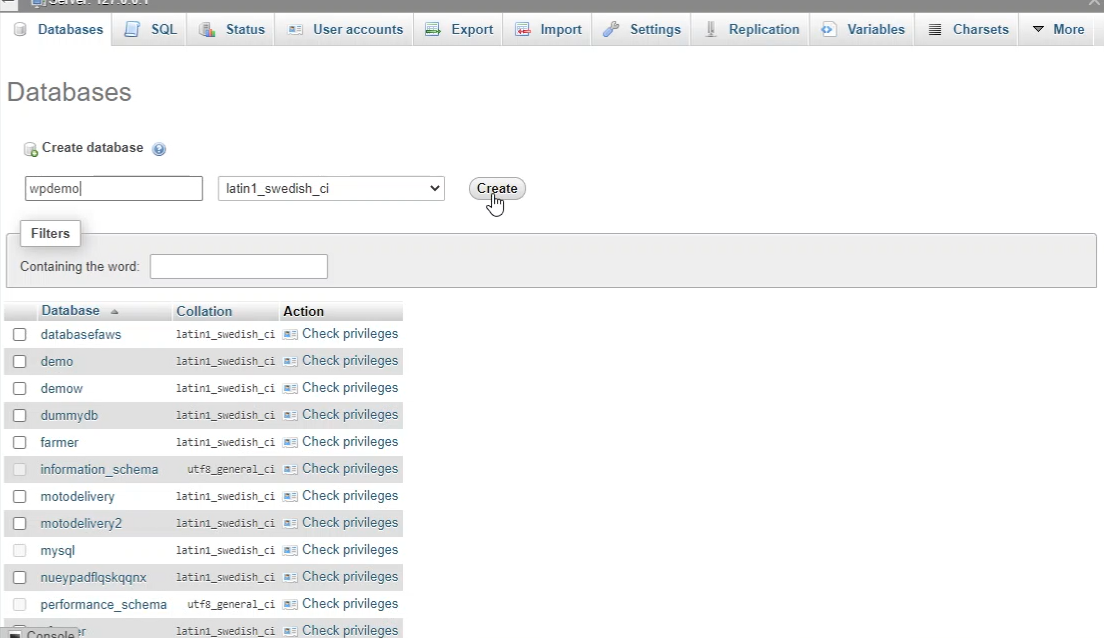Switch to the Status tab
Viewport: 1104px width, 638px height.
tap(245, 30)
